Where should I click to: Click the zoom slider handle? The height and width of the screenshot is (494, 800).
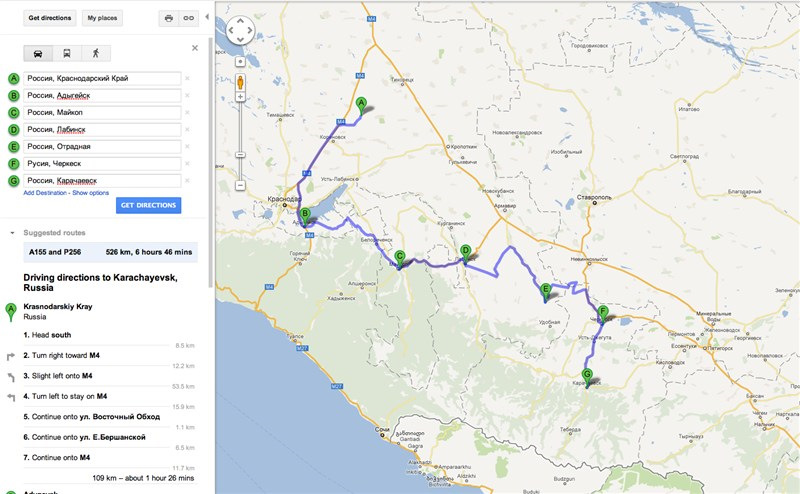tap(240, 155)
